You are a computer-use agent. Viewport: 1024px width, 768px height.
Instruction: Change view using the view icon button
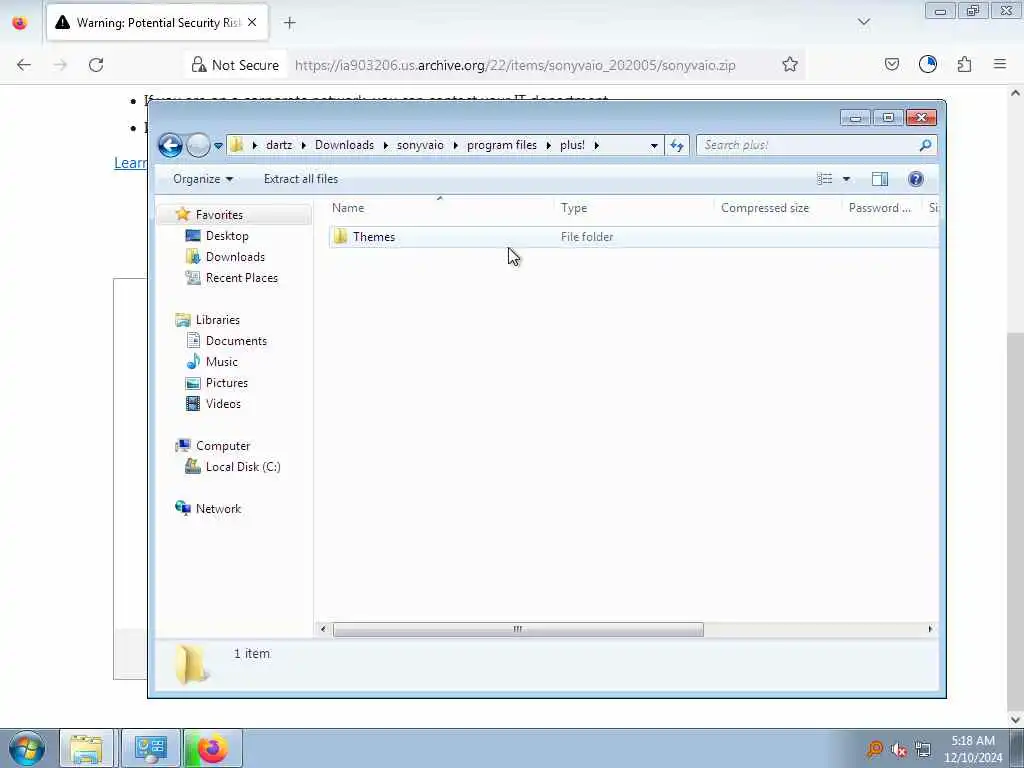click(x=825, y=179)
